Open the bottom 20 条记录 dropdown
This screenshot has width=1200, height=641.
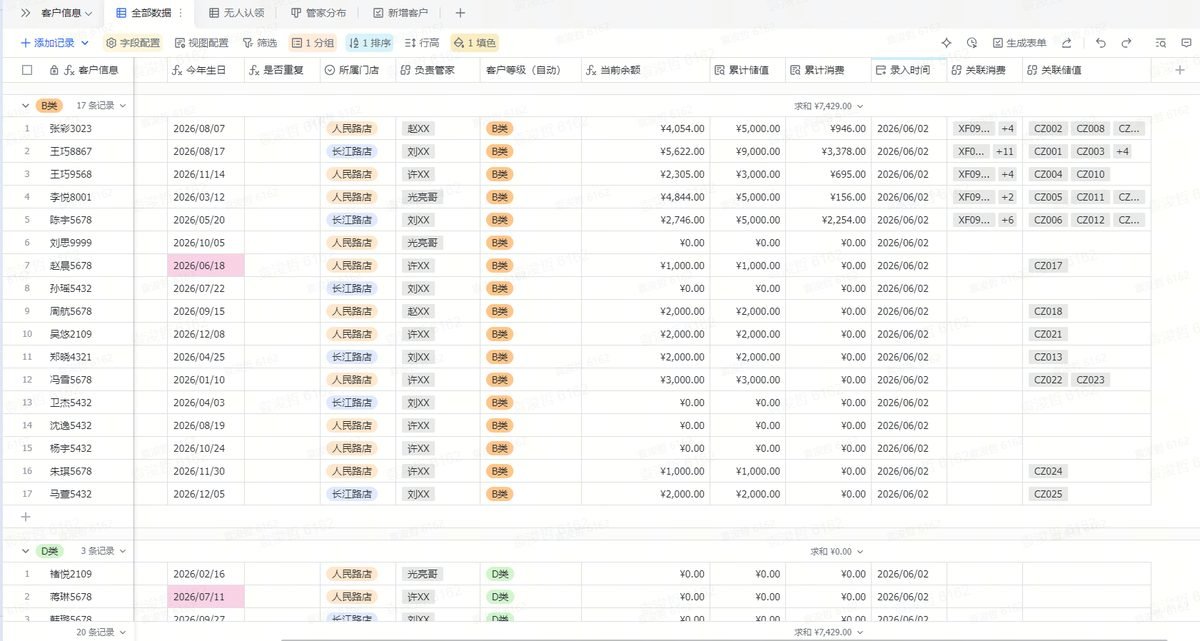click(100, 632)
